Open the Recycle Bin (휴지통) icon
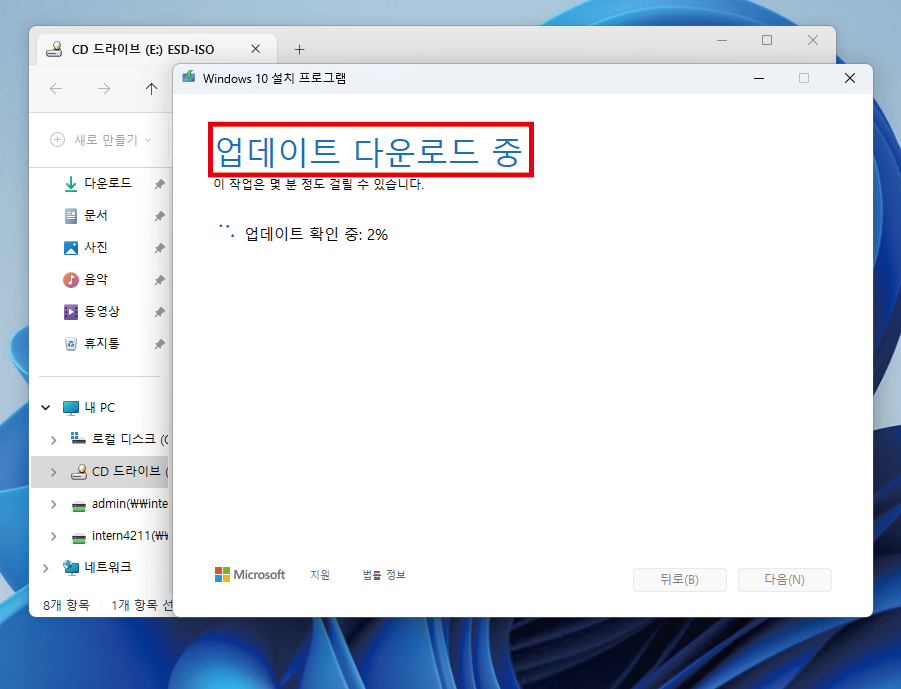 tap(71, 344)
